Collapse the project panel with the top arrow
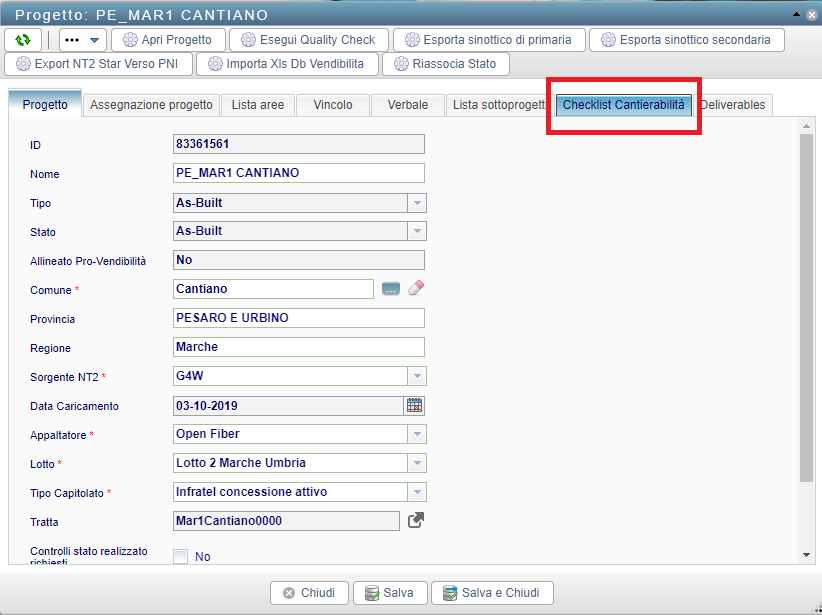 tap(796, 14)
